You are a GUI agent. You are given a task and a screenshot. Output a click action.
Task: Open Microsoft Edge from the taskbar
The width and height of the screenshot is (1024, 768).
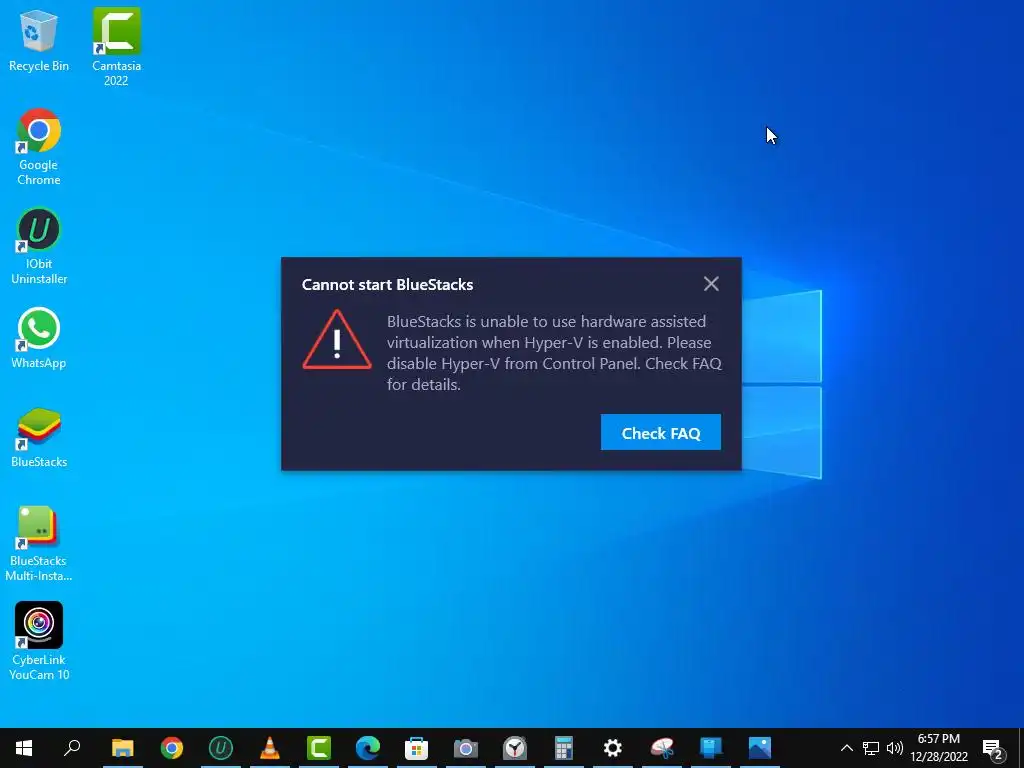pos(368,748)
